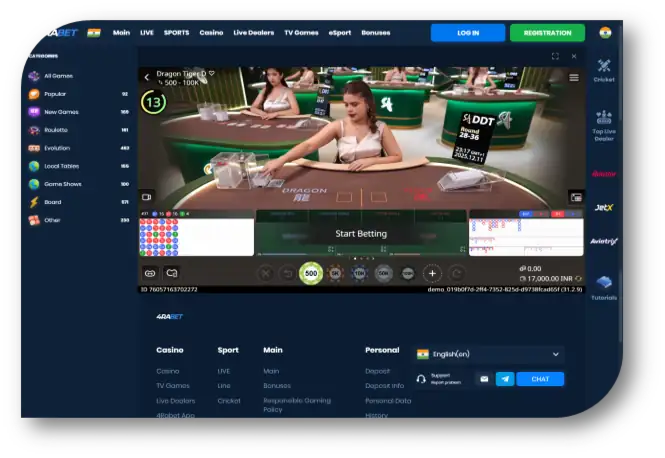The width and height of the screenshot is (665, 458).
Task: Open the hamburger menu in game window
Action: pyautogui.click(x=574, y=77)
